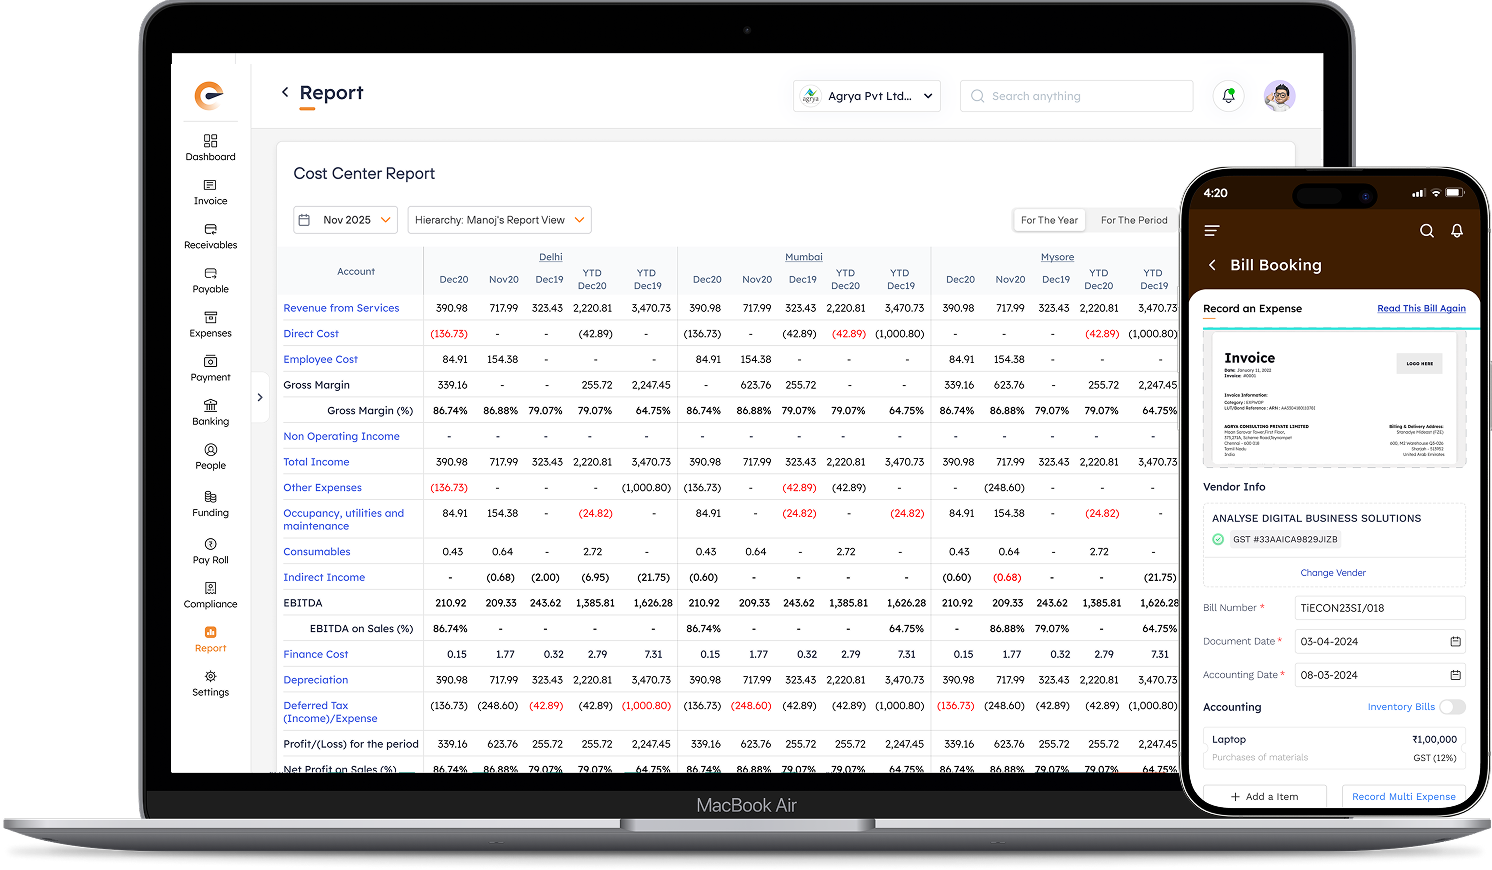The image size is (1492, 870).
Task: Expand the collapsed sidebar with the chevron
Action: 260,397
